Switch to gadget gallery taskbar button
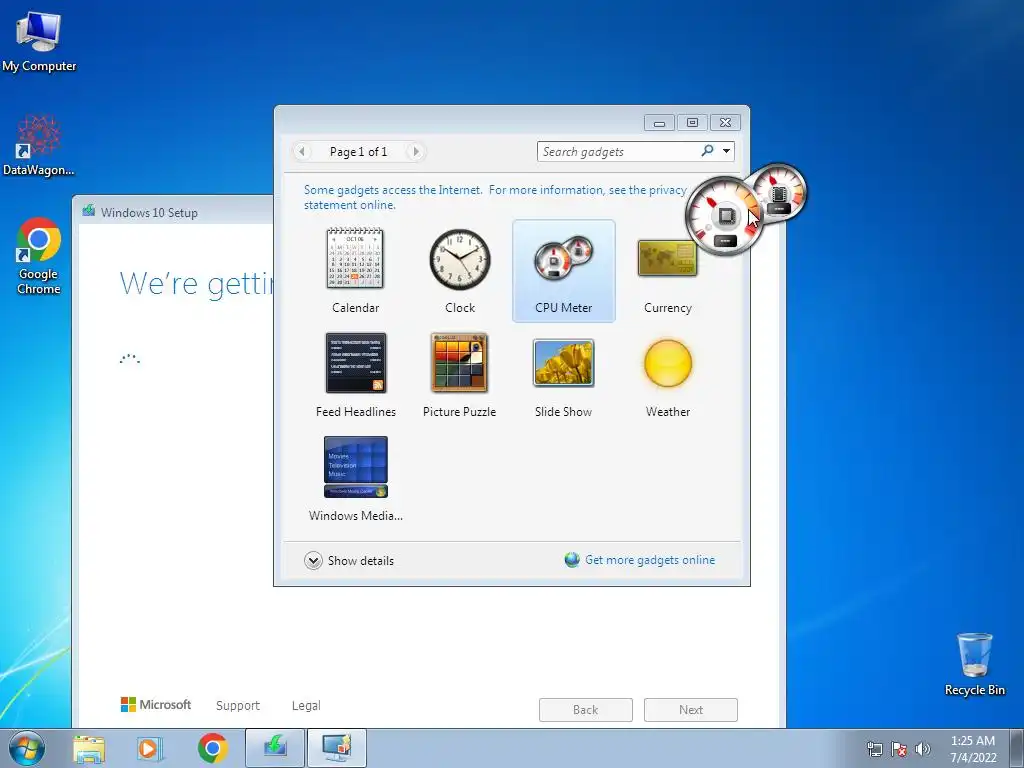 [x=337, y=748]
